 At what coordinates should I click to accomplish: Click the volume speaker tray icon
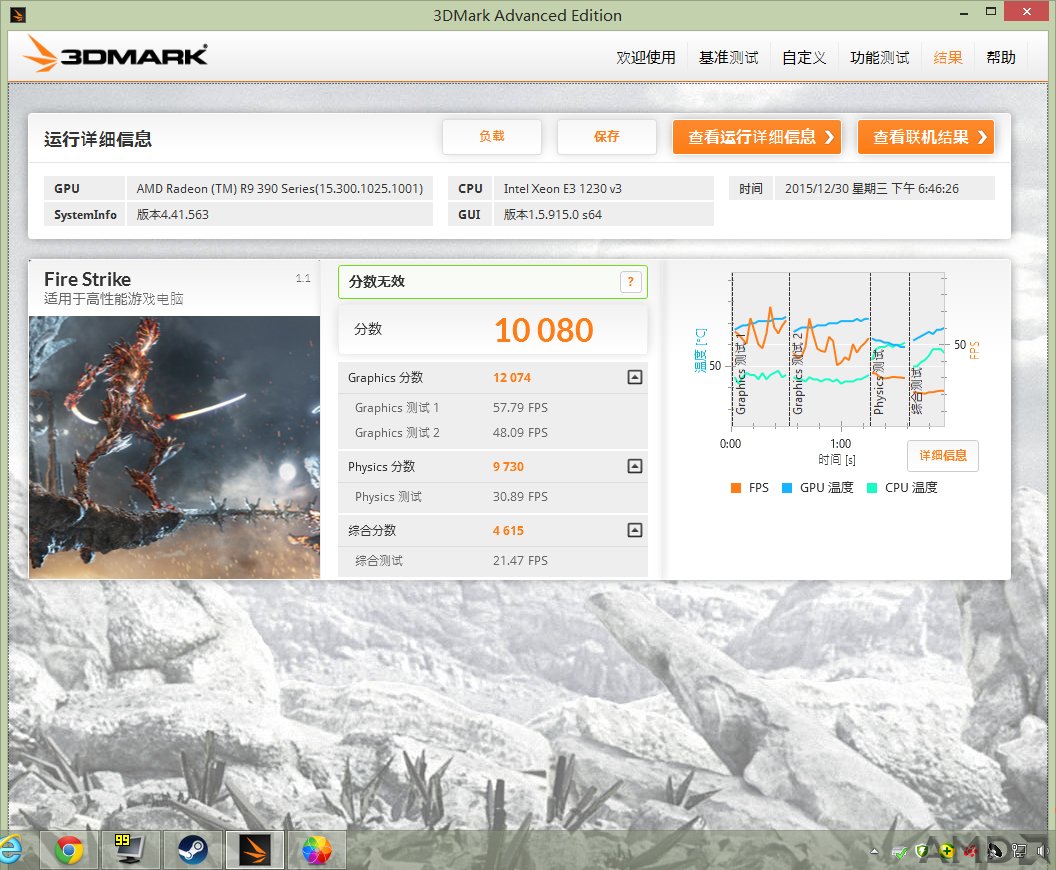click(1043, 852)
